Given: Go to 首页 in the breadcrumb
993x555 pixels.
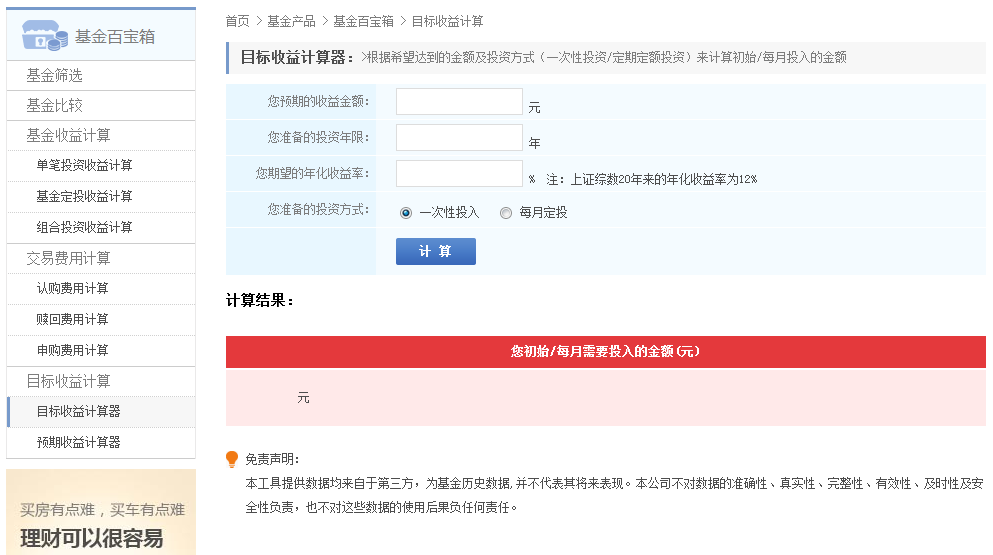Looking at the screenshot, I should coord(237,21).
